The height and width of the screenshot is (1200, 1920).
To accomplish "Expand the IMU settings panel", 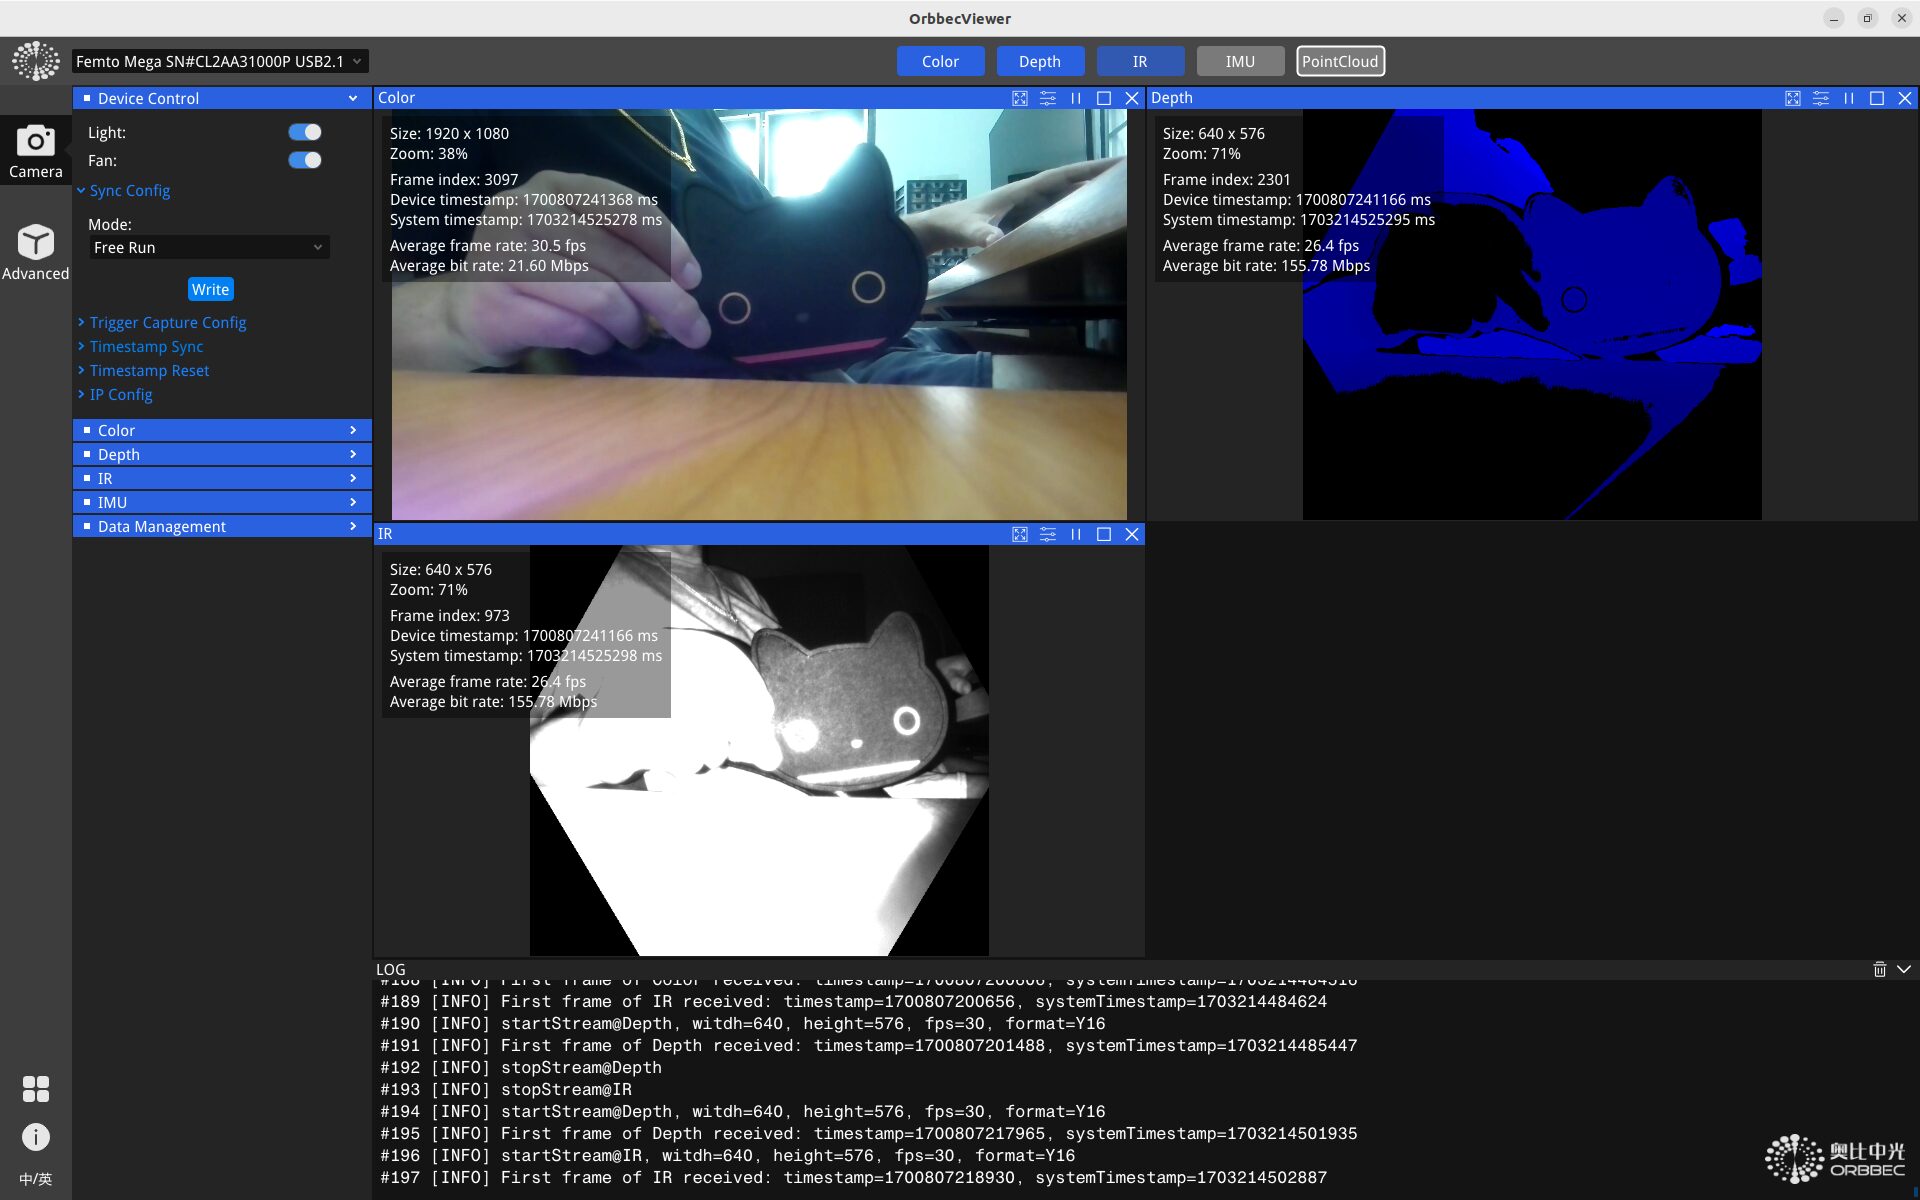I will pos(222,502).
